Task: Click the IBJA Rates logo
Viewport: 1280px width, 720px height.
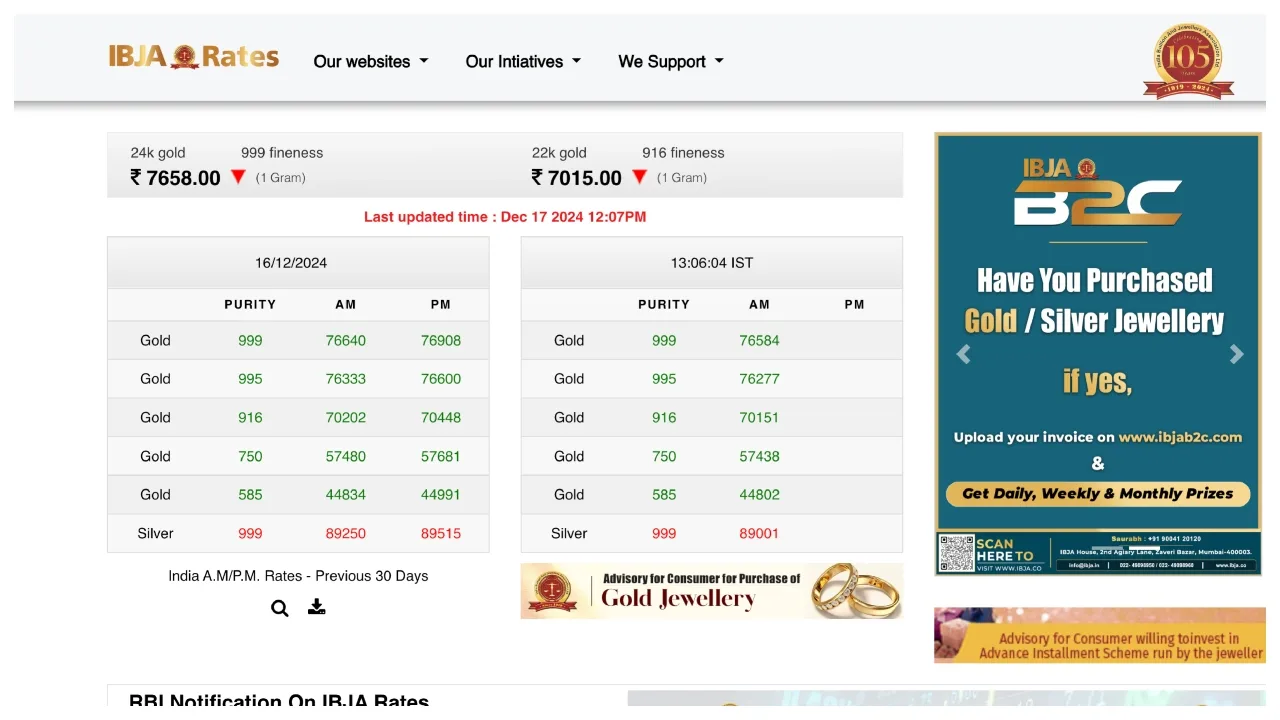Action: (x=194, y=57)
